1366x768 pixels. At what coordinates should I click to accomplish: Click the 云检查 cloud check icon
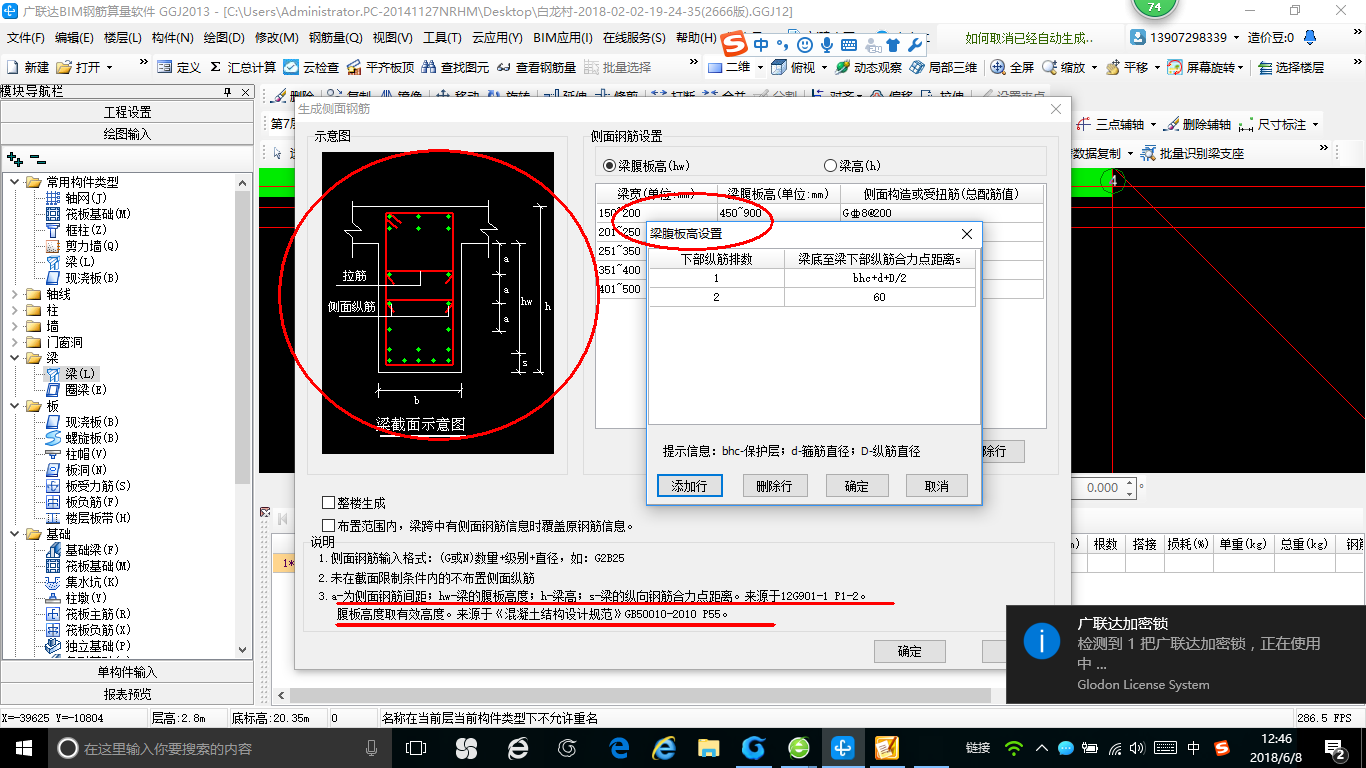point(291,67)
